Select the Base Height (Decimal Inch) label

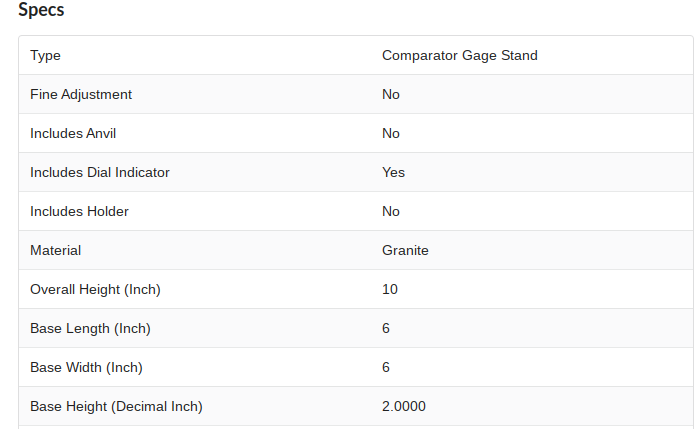coord(116,407)
